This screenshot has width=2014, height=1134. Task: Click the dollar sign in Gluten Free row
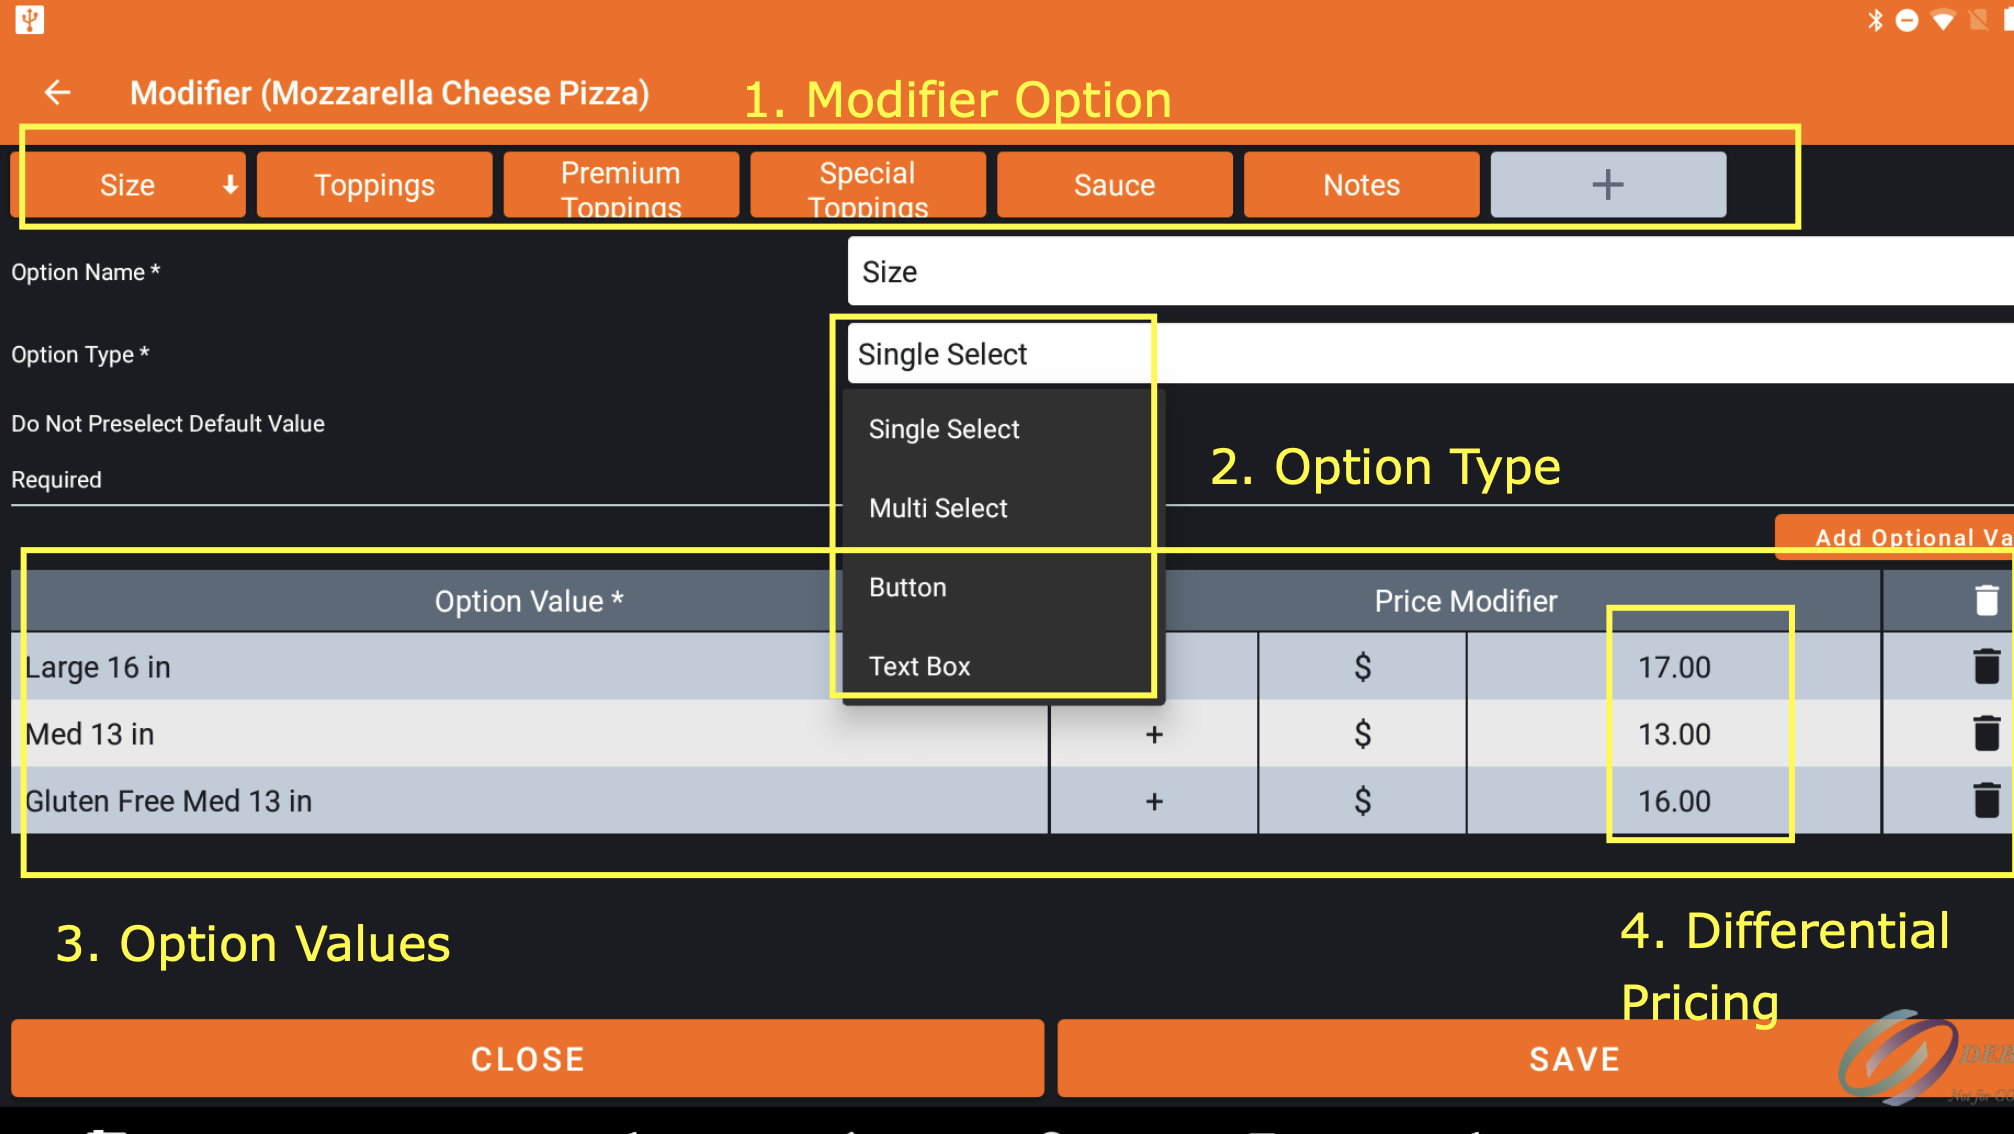click(x=1362, y=801)
